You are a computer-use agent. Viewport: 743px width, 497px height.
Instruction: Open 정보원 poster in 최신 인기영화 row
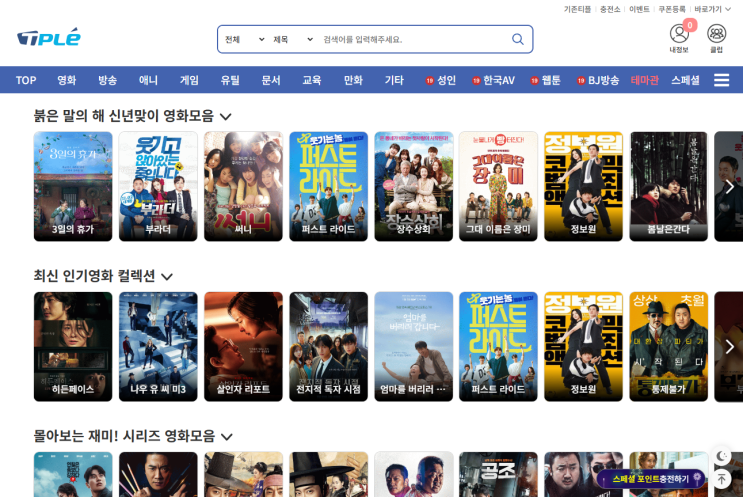[583, 347]
